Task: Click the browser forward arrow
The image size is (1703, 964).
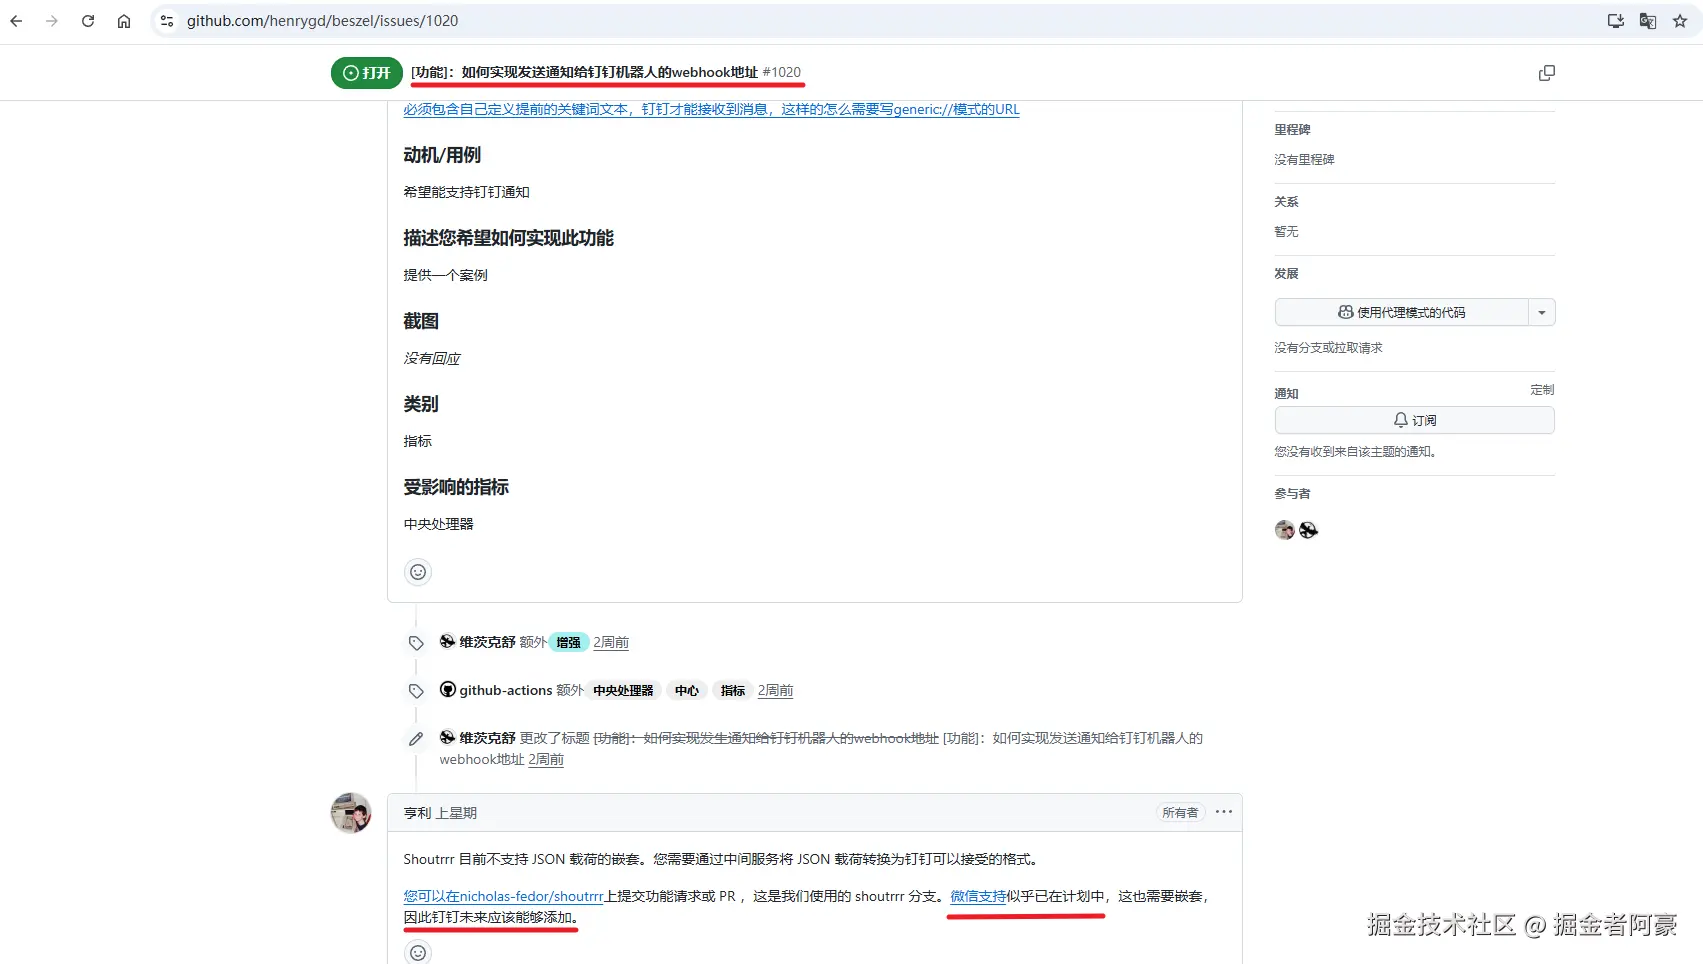Action: pos(52,21)
